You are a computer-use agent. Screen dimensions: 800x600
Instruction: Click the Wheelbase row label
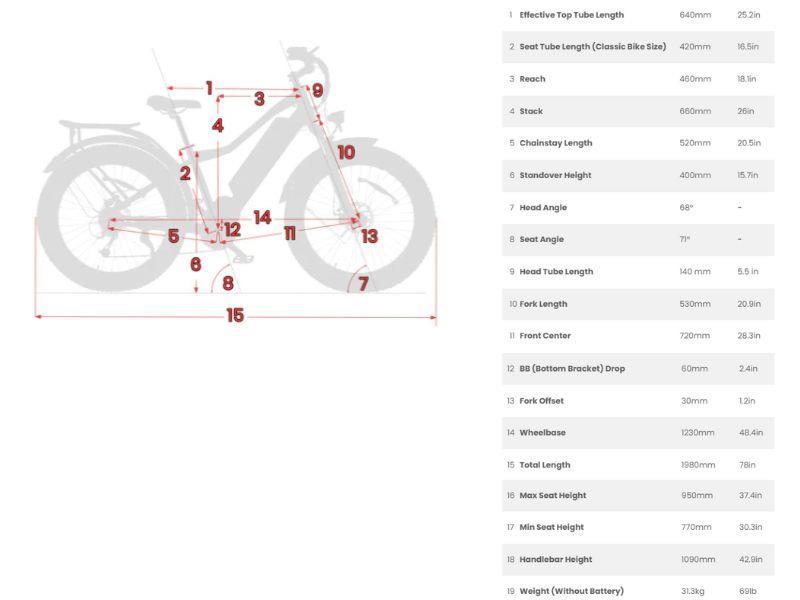(x=542, y=433)
